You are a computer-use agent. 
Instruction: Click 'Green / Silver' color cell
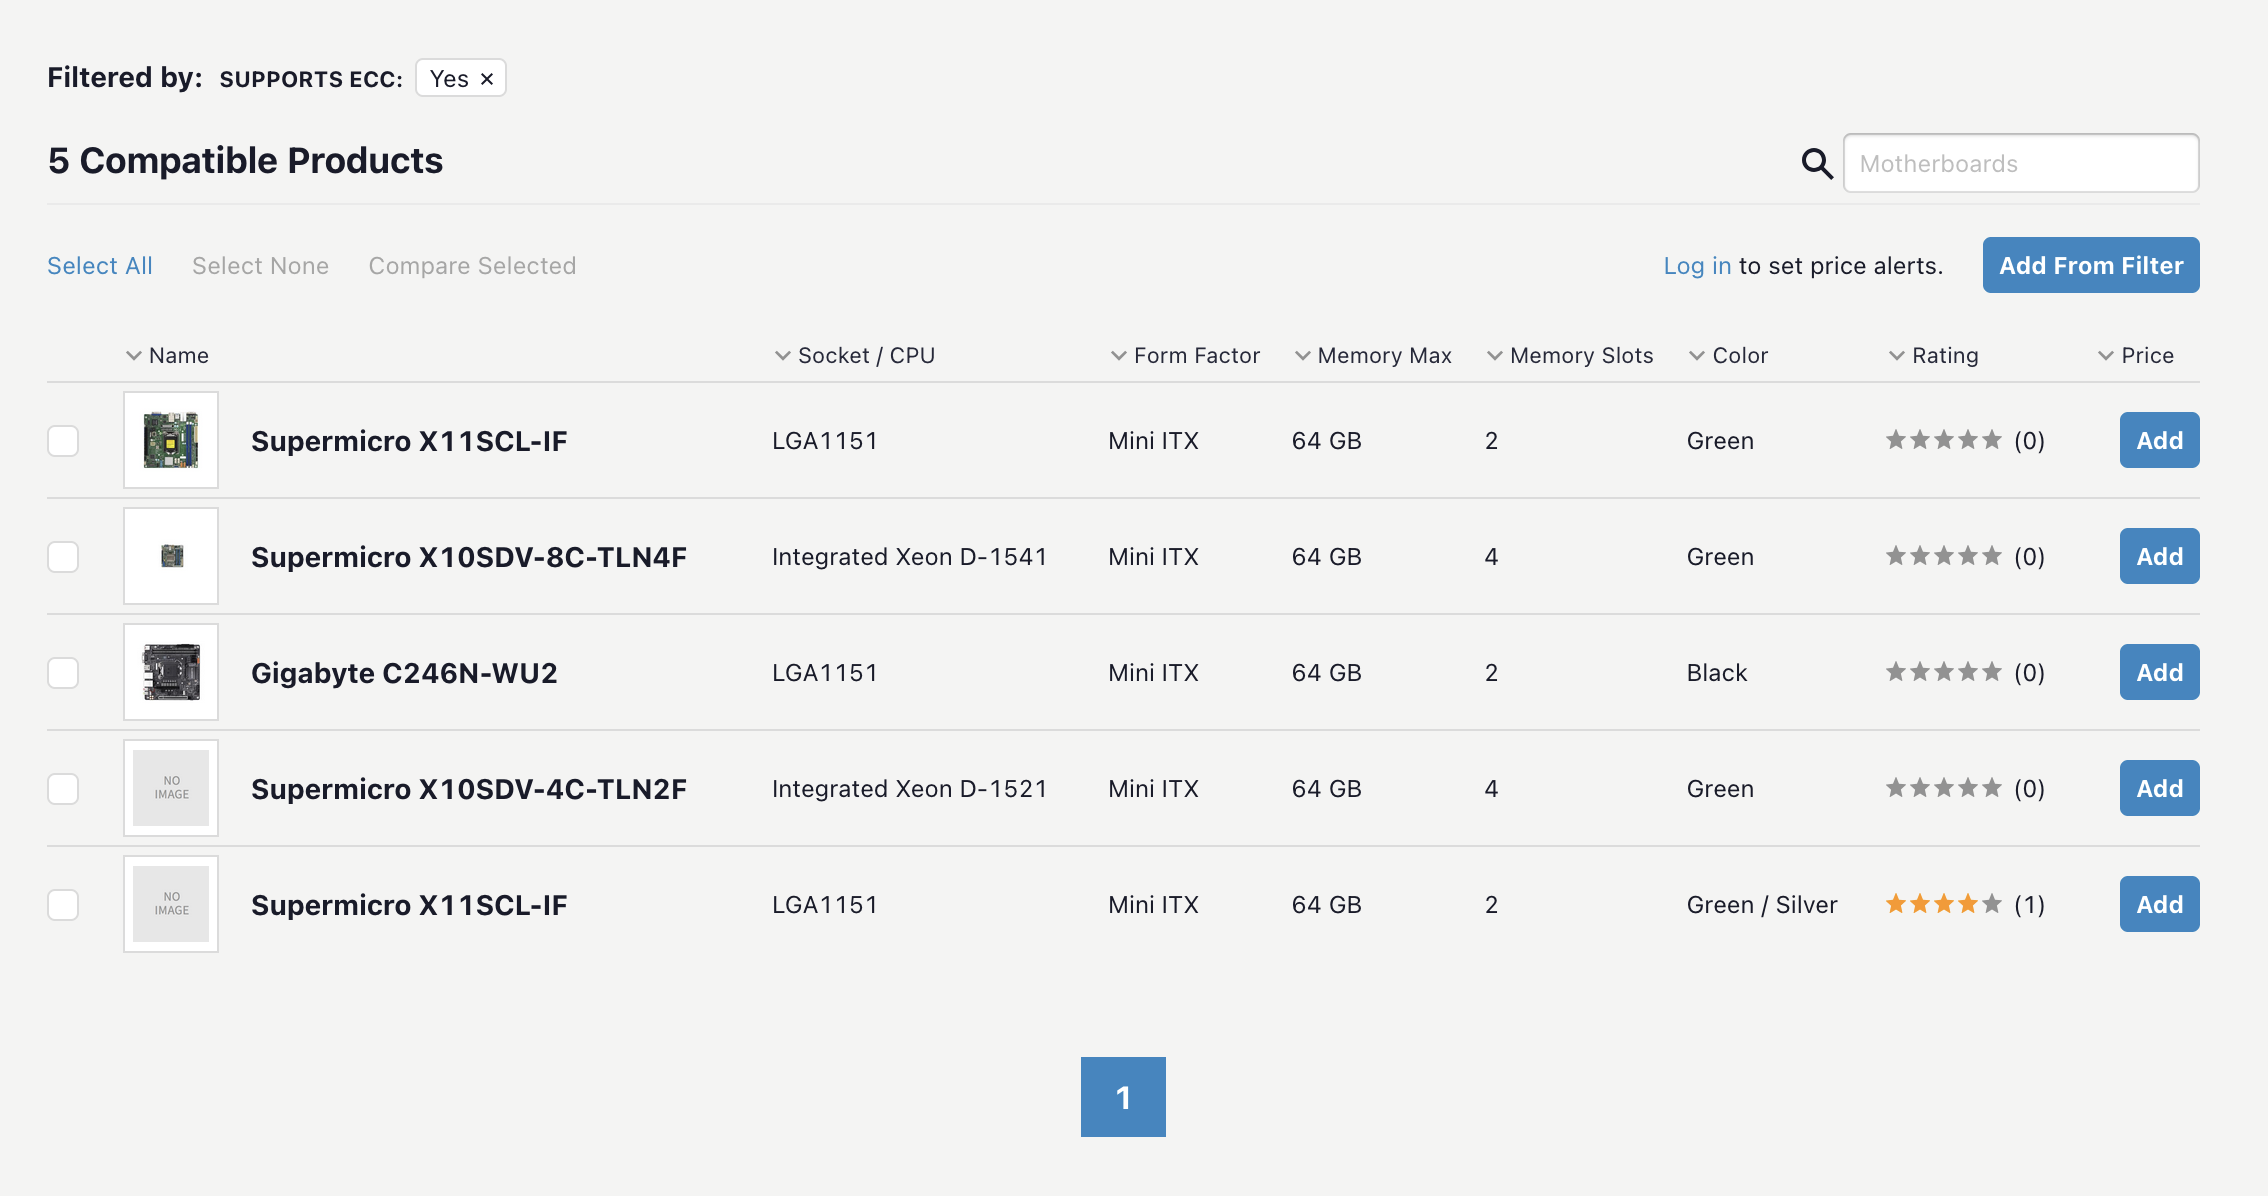tap(1762, 905)
